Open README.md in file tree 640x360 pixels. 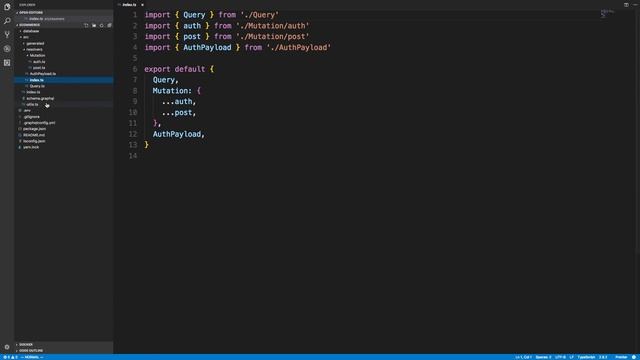34,135
